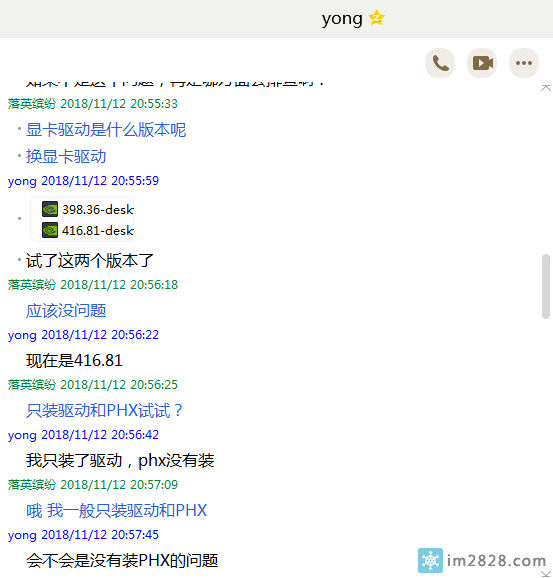Click sender header 落英缤纷 at 20:56:18
The height and width of the screenshot is (578, 553).
pyautogui.click(x=93, y=285)
